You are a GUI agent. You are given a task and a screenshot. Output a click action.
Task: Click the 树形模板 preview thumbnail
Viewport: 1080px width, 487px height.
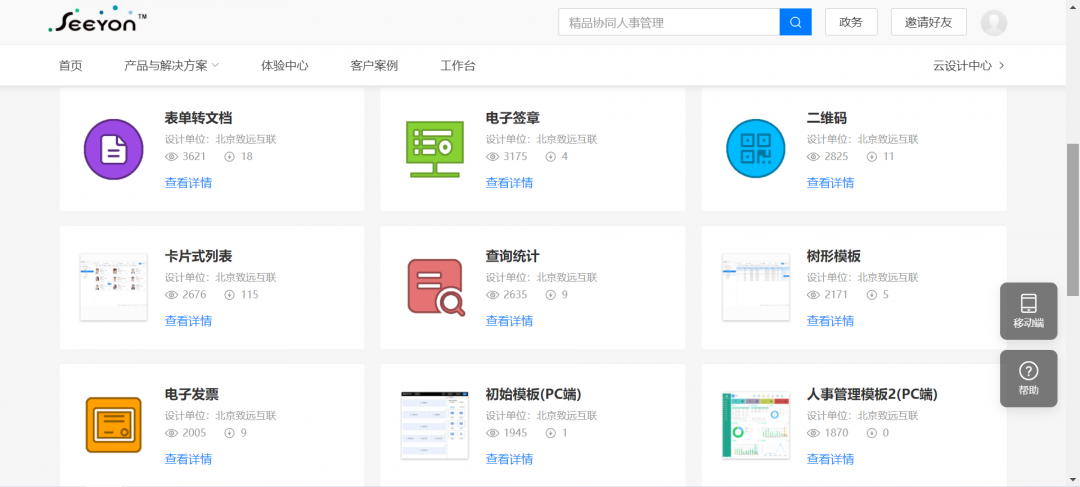tap(755, 287)
